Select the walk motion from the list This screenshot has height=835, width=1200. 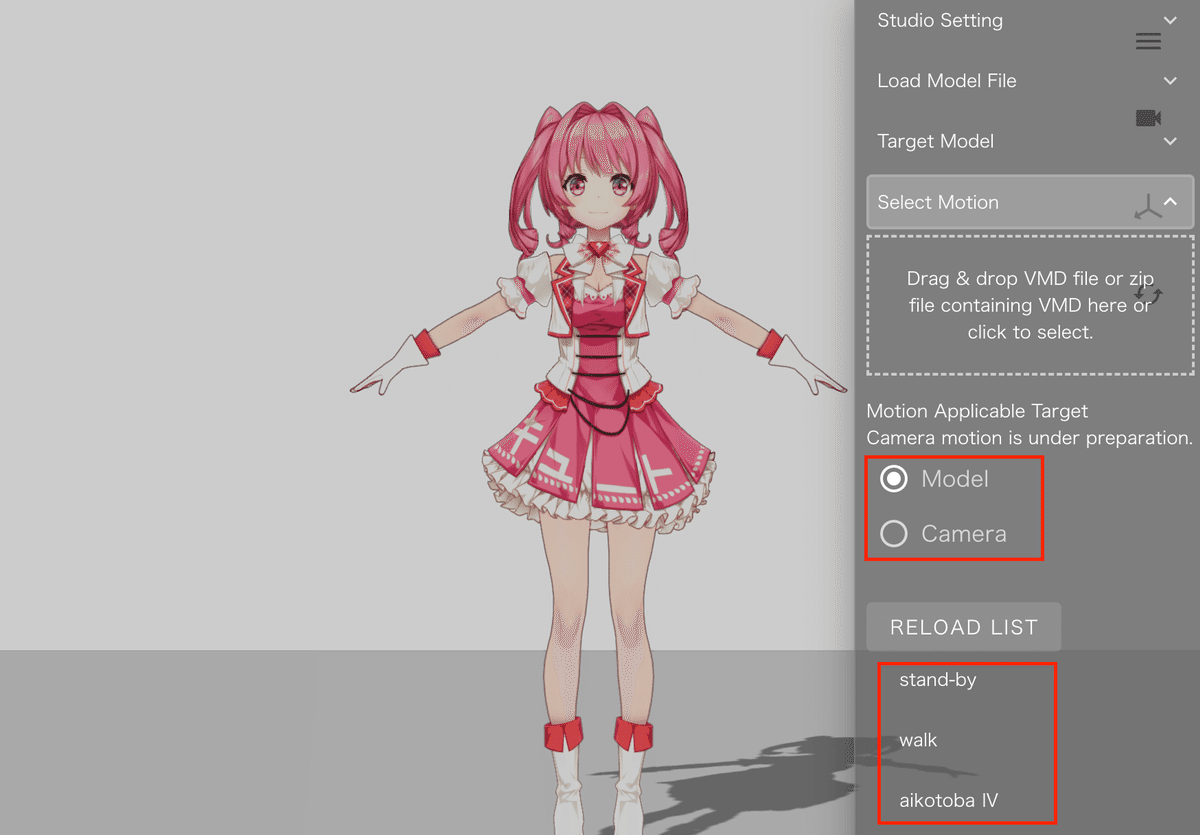click(x=917, y=740)
